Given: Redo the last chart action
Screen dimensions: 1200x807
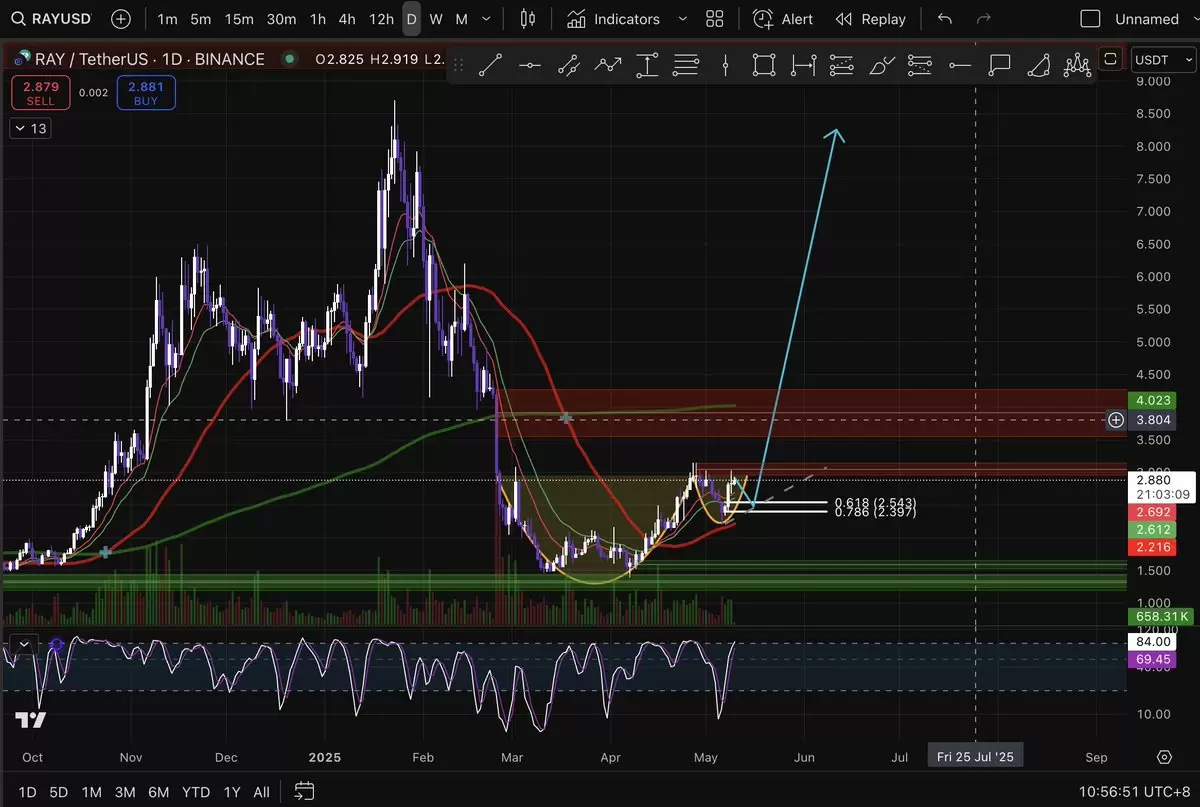Looking at the screenshot, I should pos(983,19).
